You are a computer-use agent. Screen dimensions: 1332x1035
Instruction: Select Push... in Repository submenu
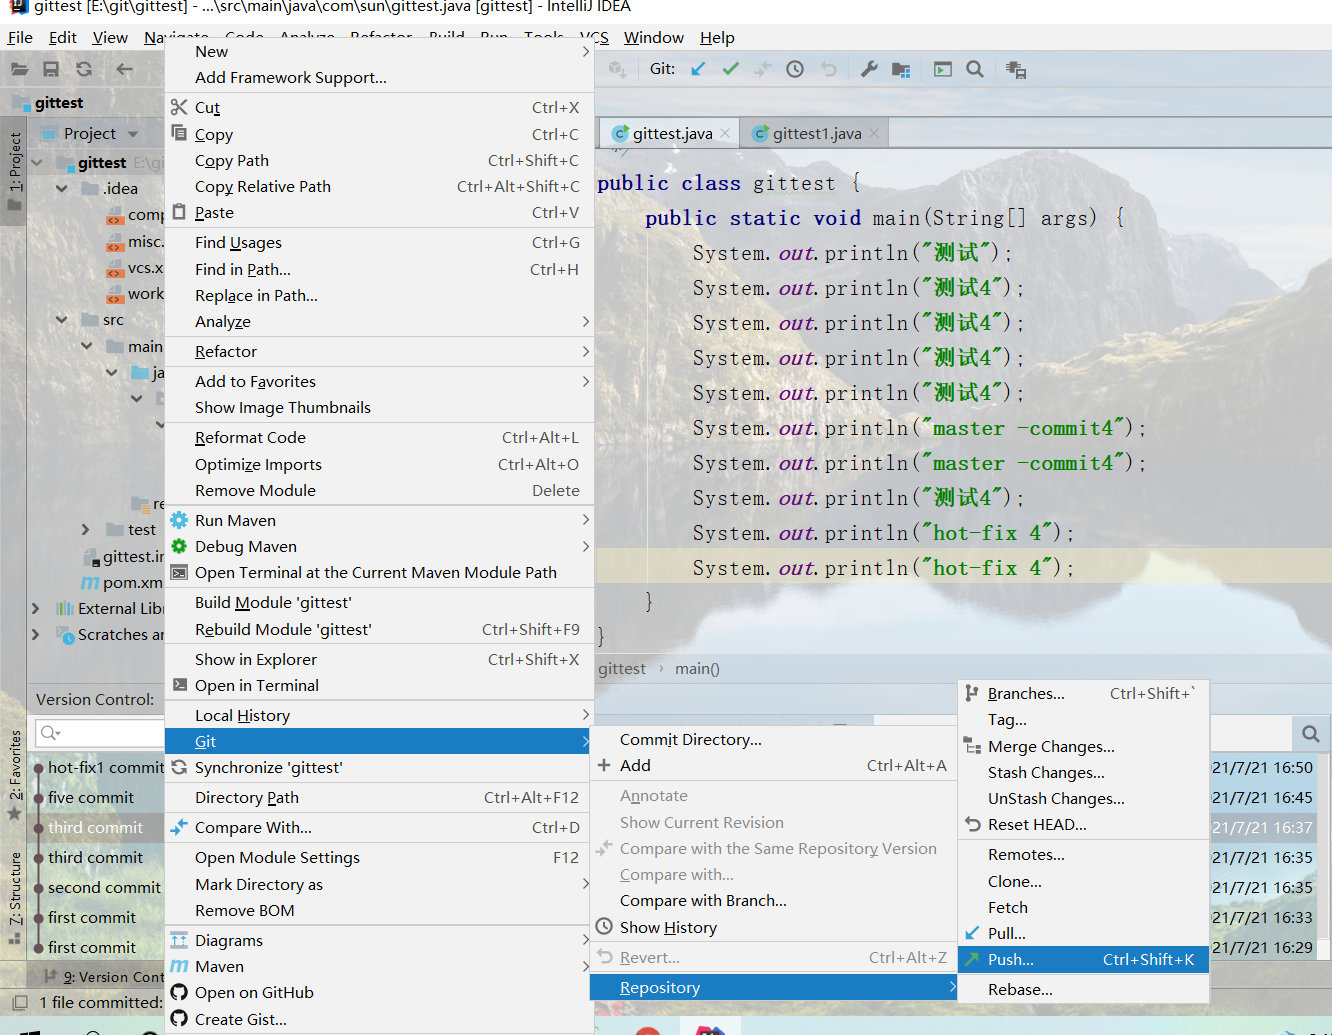point(1083,959)
